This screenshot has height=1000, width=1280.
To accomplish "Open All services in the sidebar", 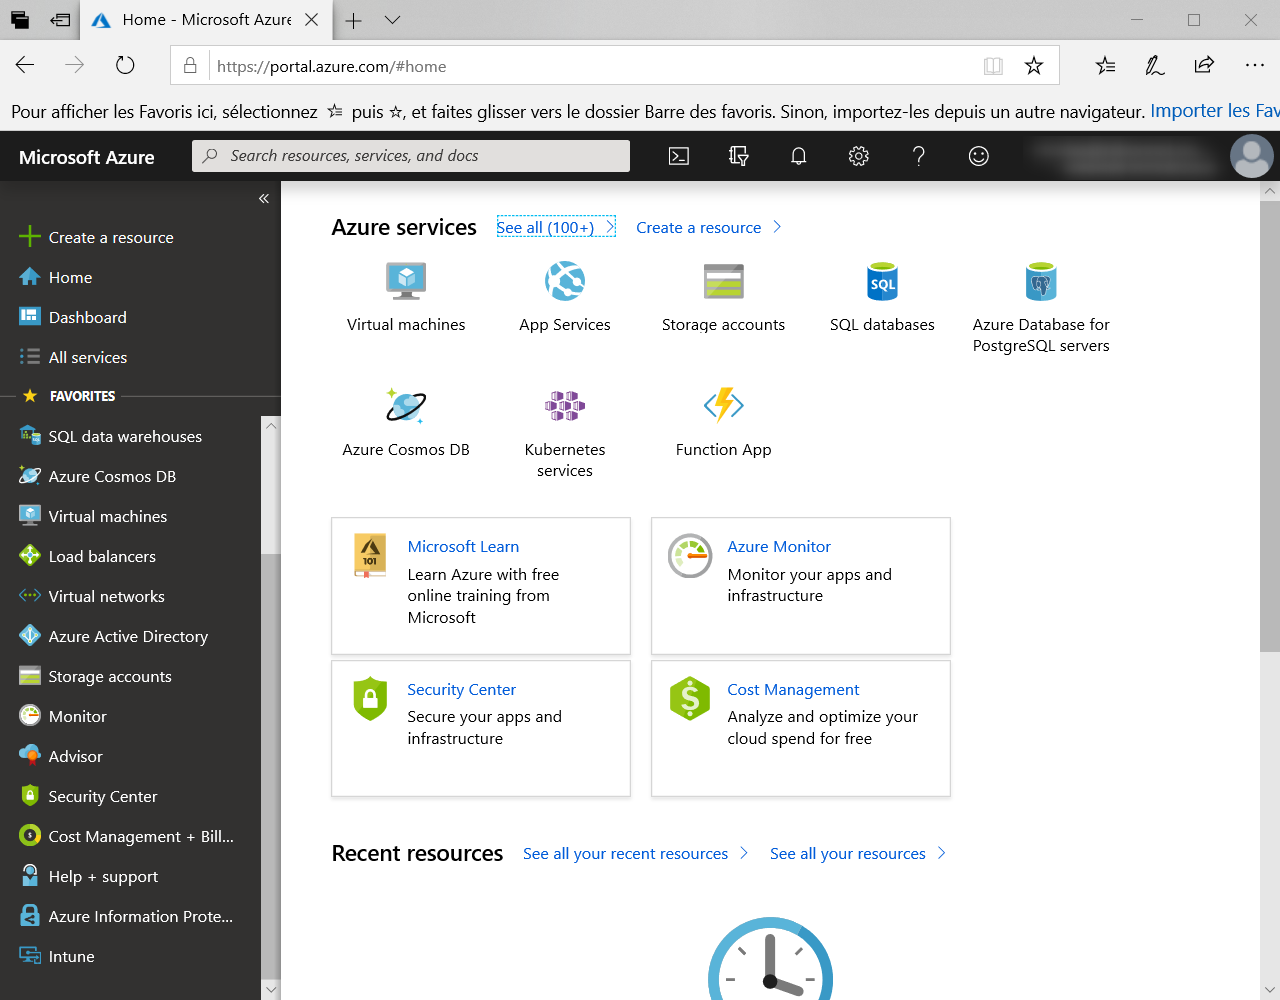I will click(88, 357).
